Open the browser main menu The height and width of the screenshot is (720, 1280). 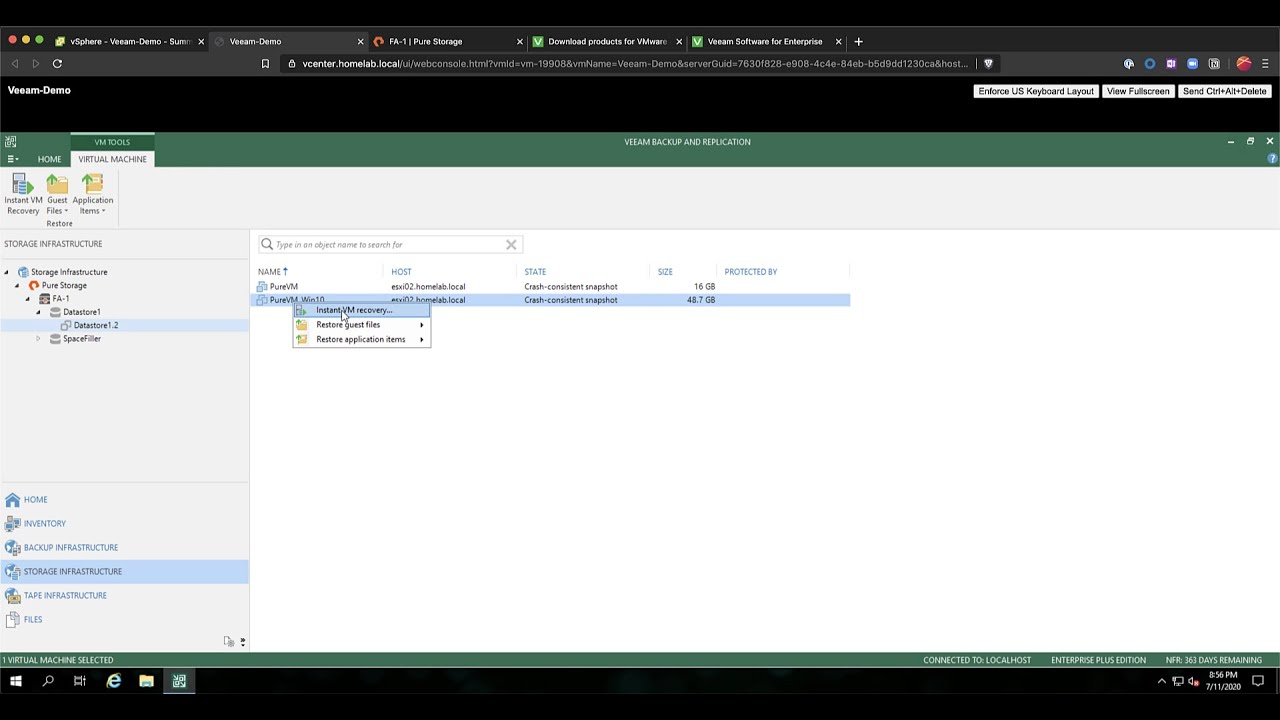coord(1265,64)
